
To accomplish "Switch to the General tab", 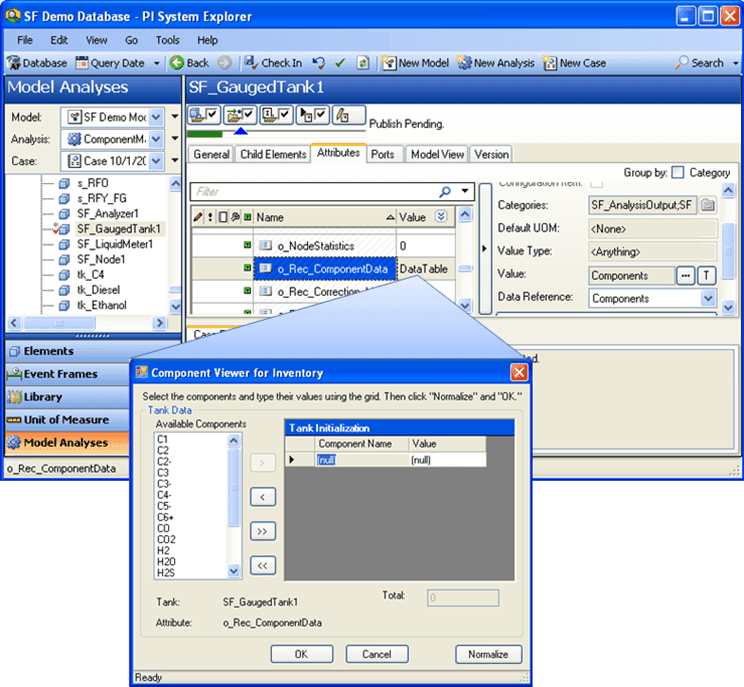I will click(211, 155).
